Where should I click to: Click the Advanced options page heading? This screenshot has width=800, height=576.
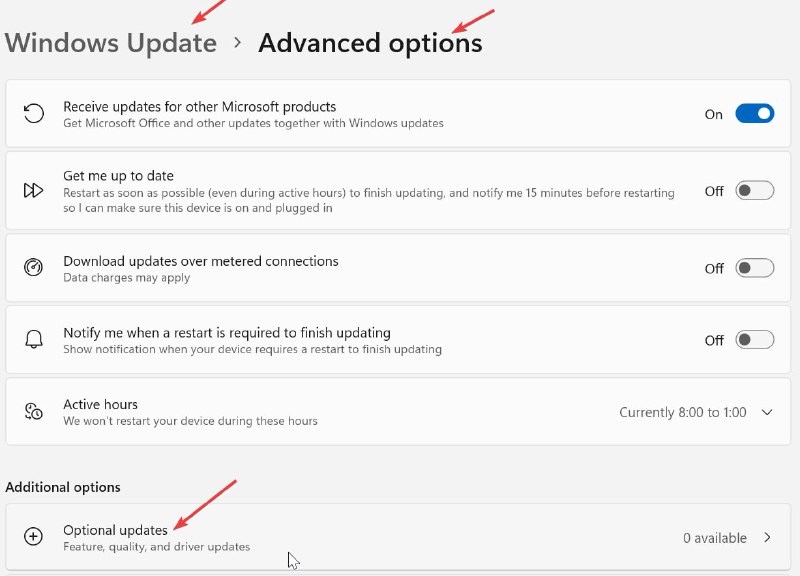(370, 43)
